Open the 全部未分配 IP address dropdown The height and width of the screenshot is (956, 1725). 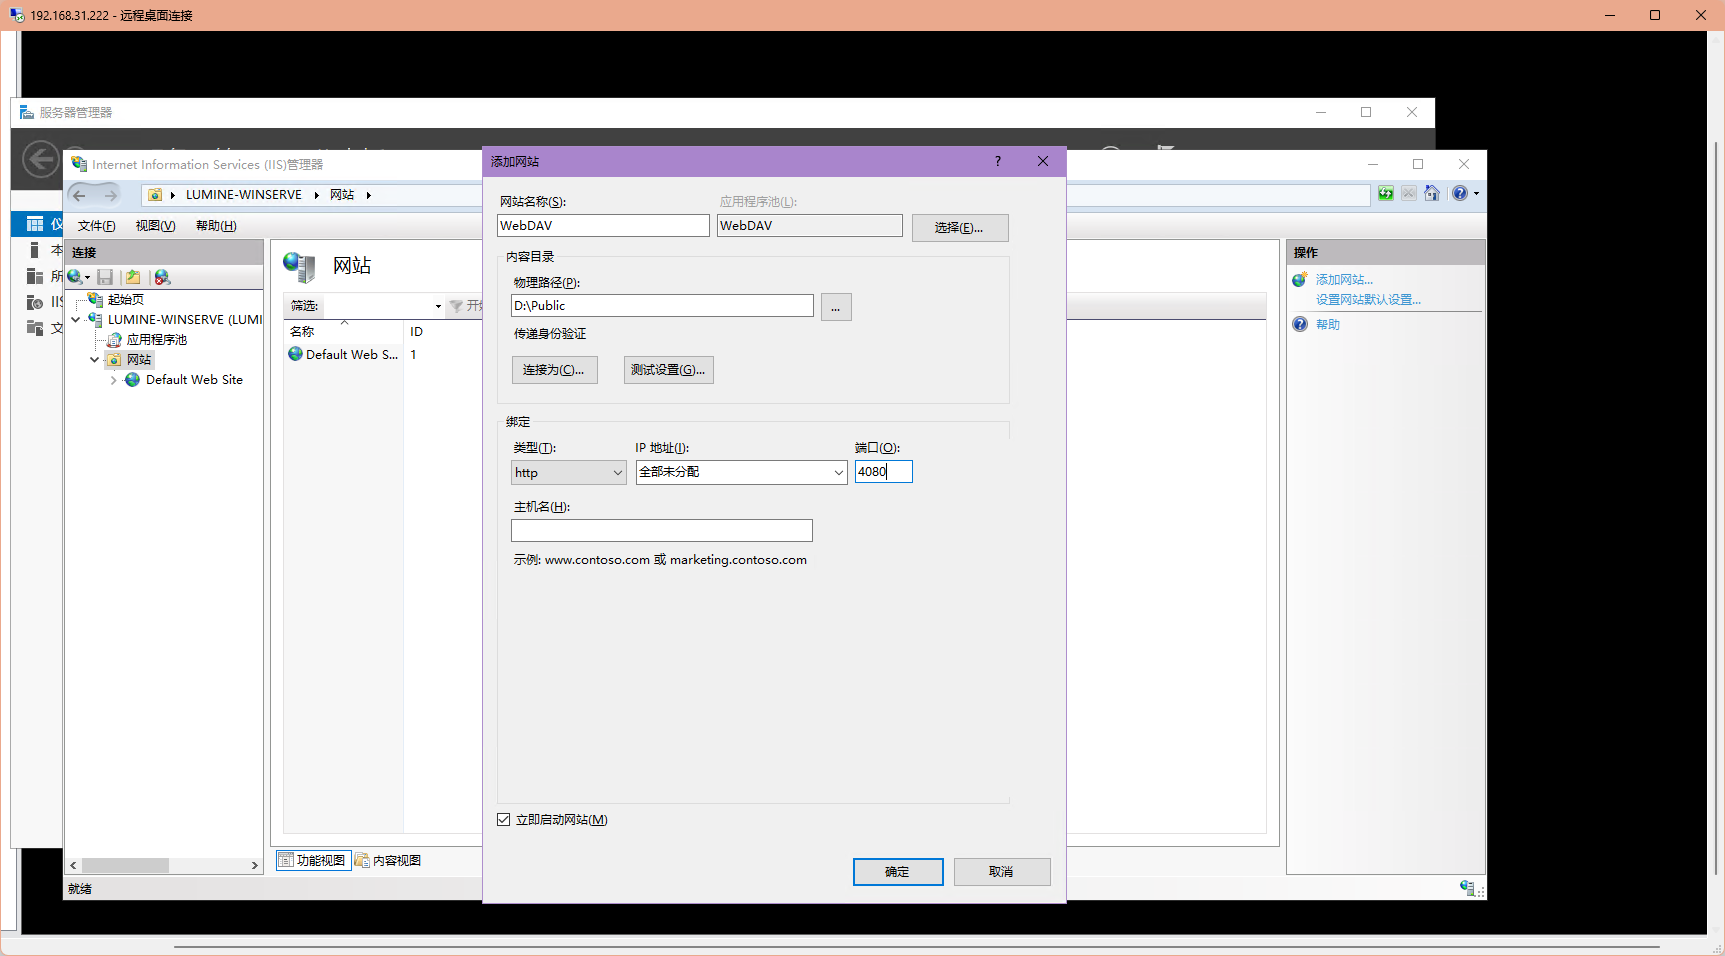pos(838,472)
